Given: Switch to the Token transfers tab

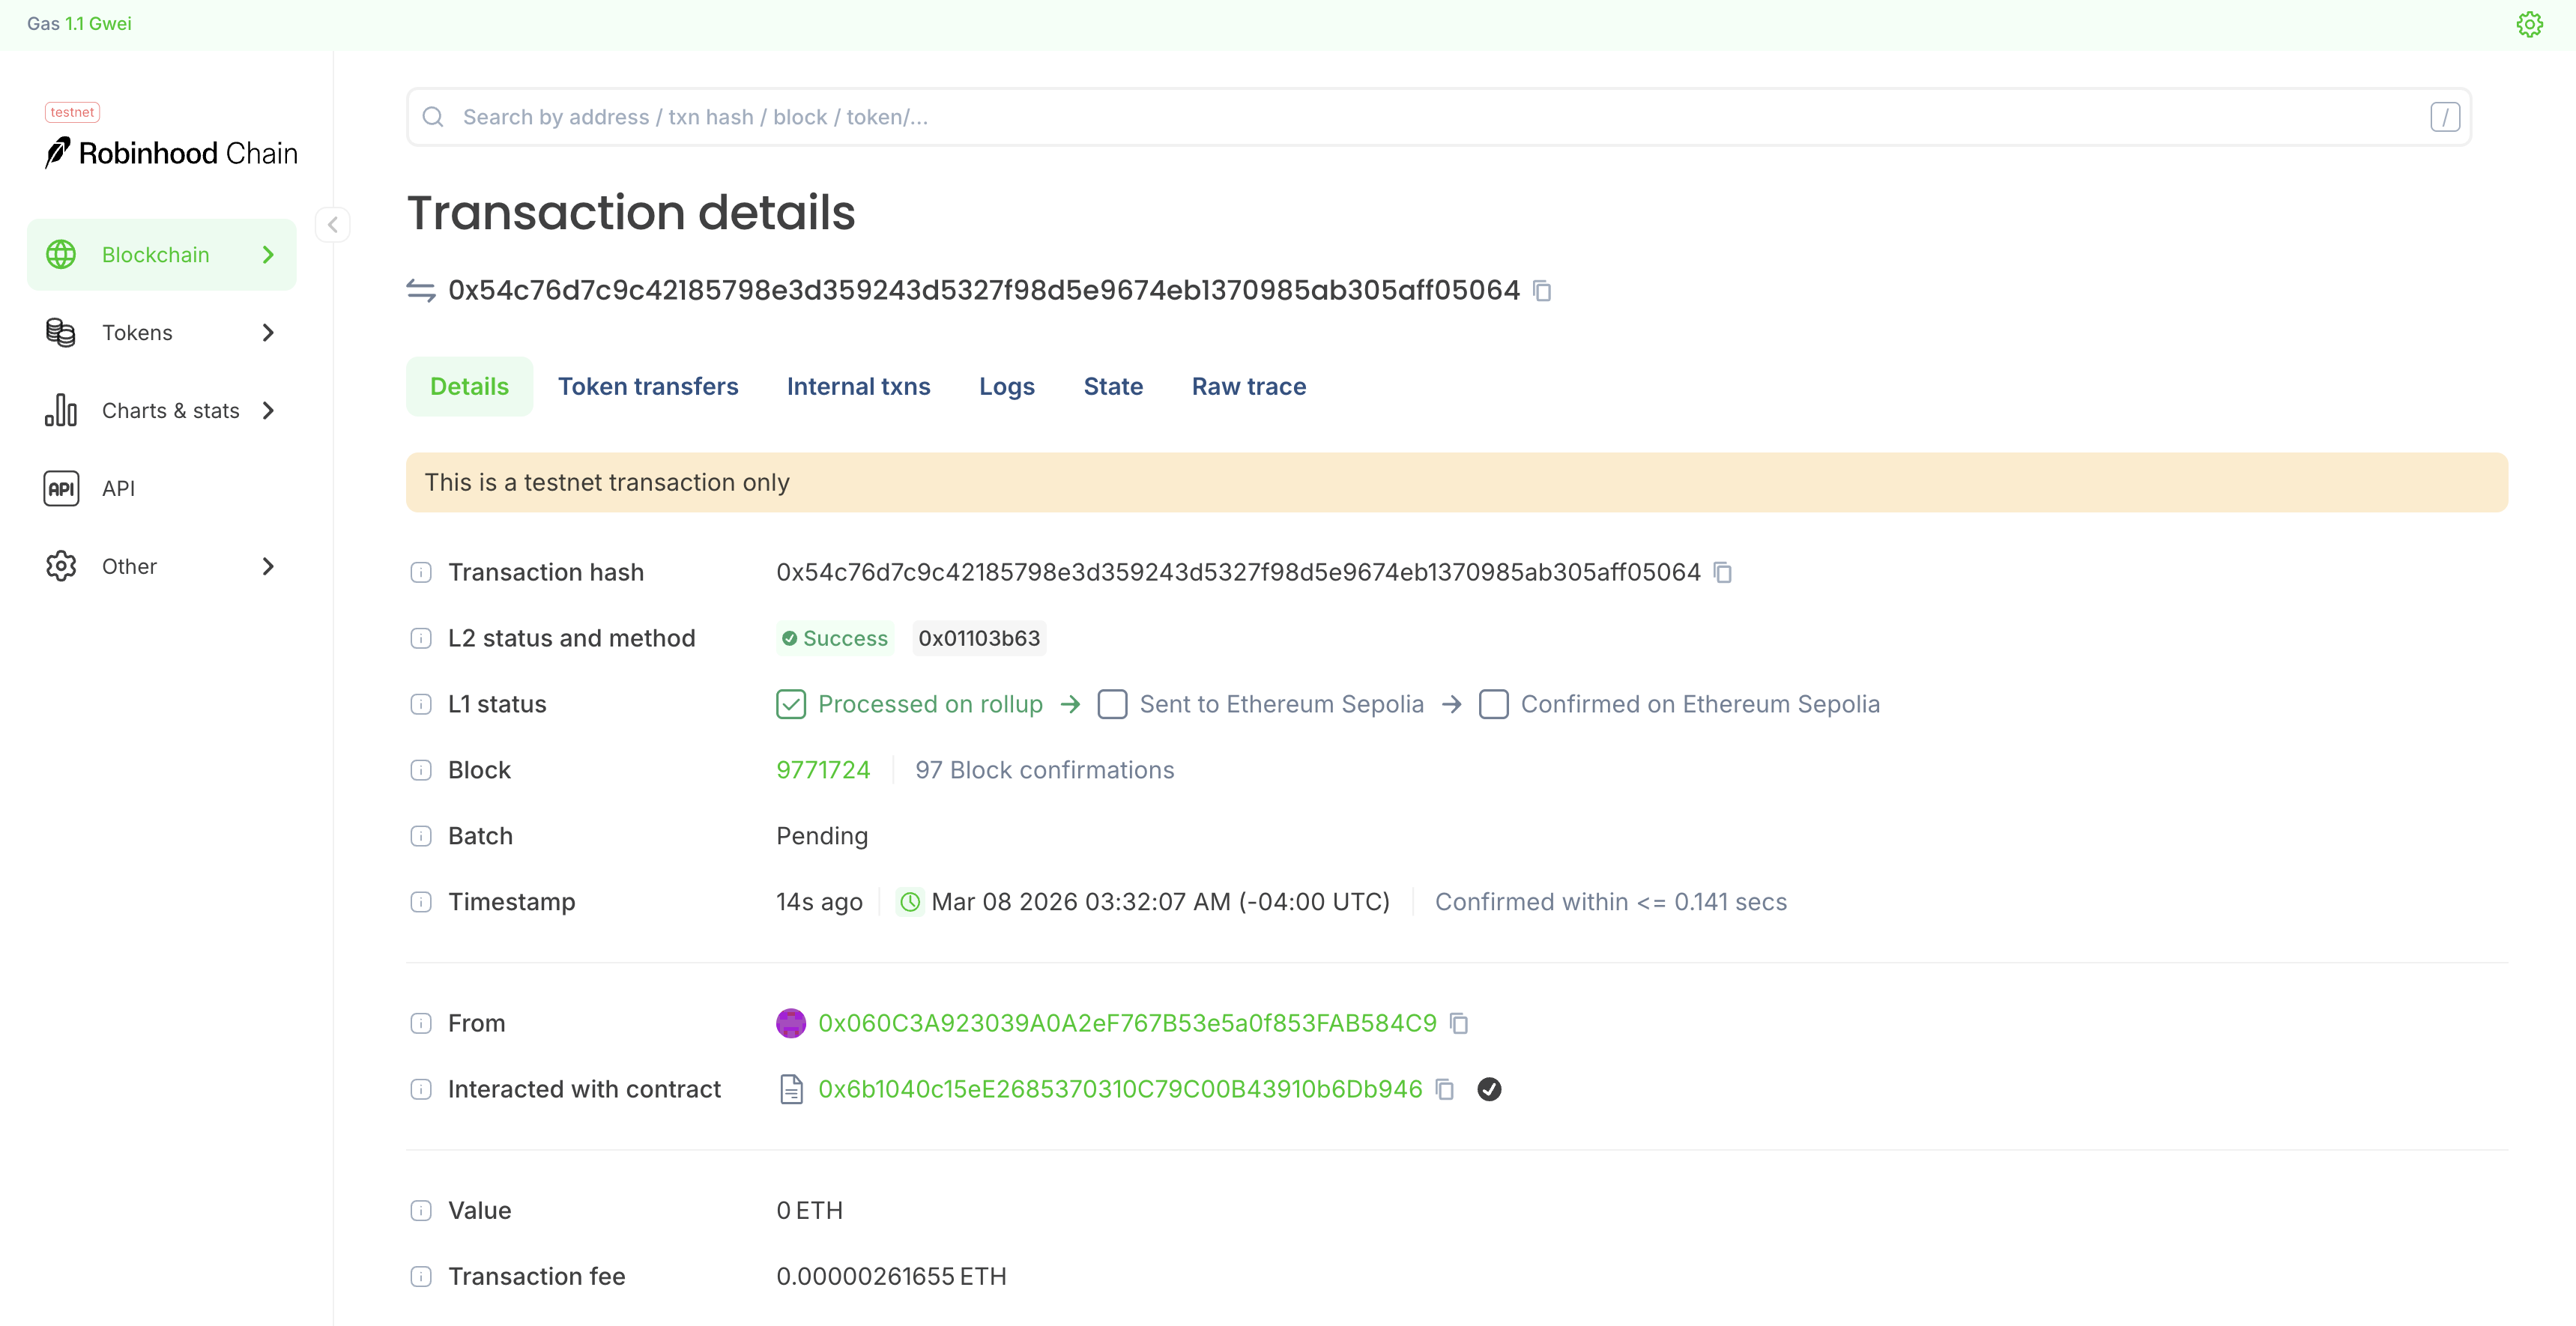Looking at the screenshot, I should point(648,387).
